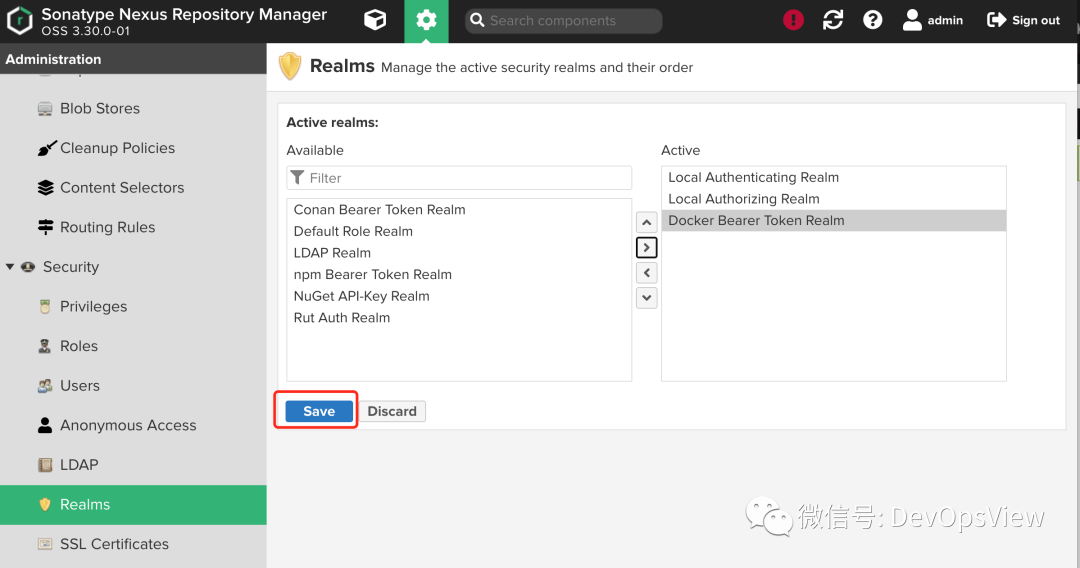Viewport: 1080px width, 568px height.
Task: Click the move realm down arrow
Action: pyautogui.click(x=646, y=297)
